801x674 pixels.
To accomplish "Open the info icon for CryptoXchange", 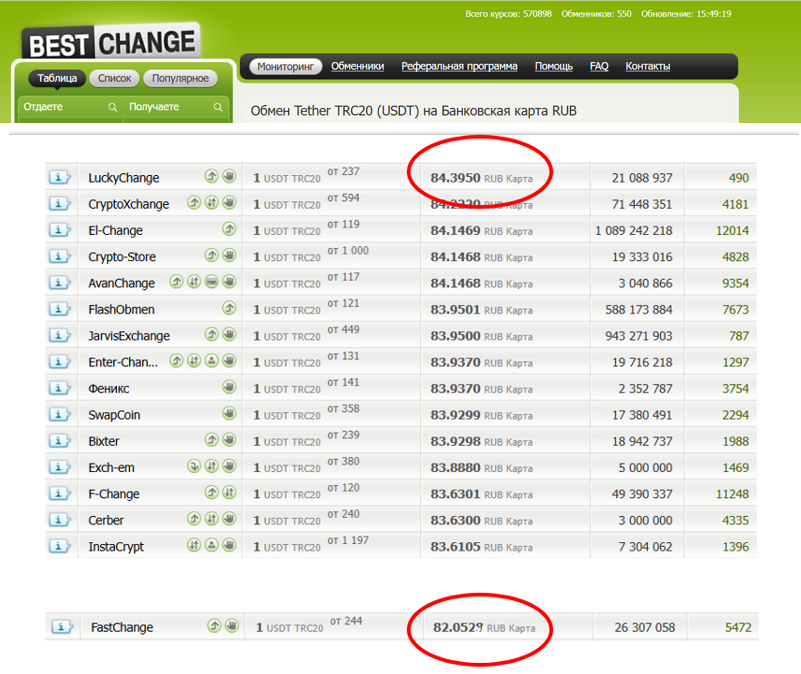I will [x=59, y=204].
